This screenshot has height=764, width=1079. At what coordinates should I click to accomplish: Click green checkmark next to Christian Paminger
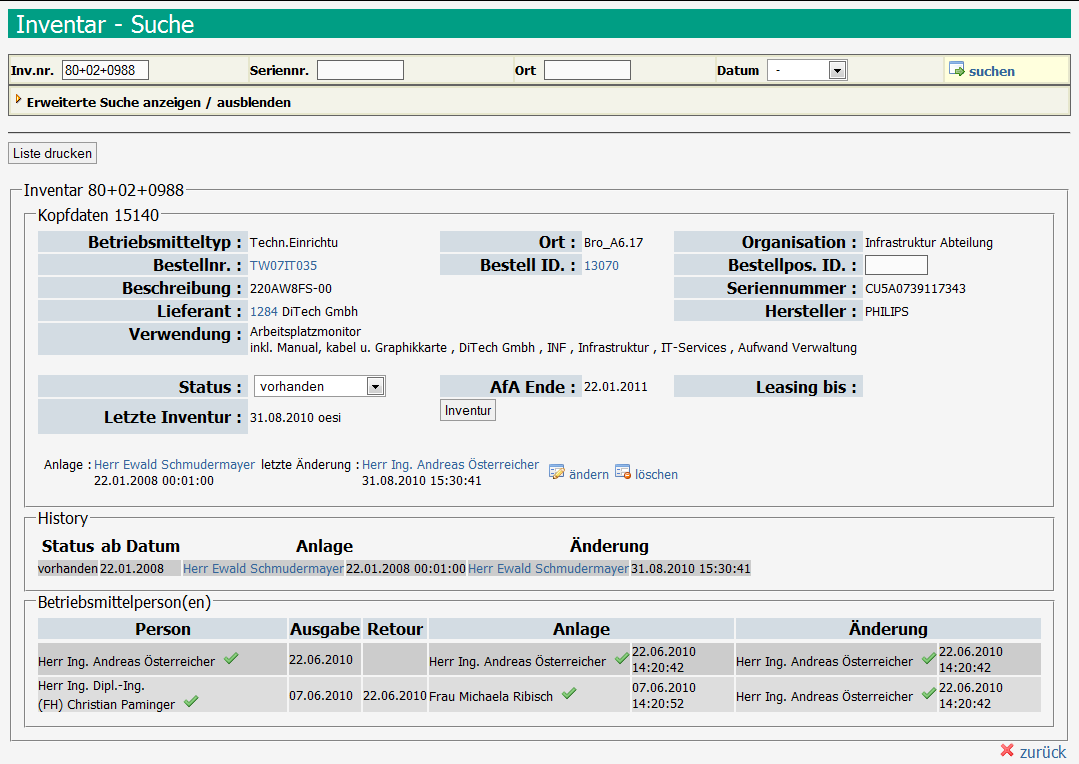tap(191, 703)
